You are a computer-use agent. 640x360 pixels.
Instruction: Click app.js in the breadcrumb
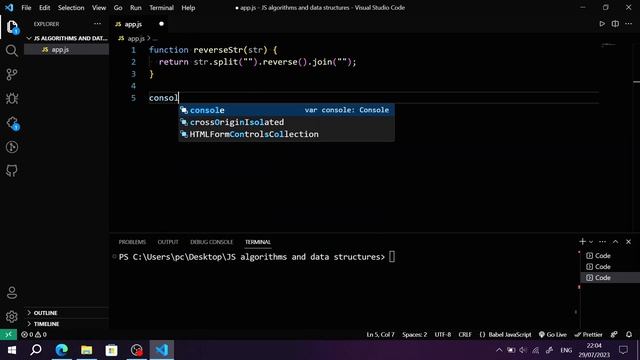click(136, 38)
